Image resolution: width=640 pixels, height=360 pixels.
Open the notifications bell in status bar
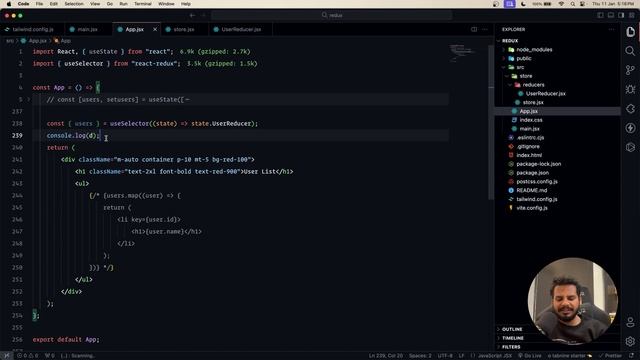(x=631, y=356)
